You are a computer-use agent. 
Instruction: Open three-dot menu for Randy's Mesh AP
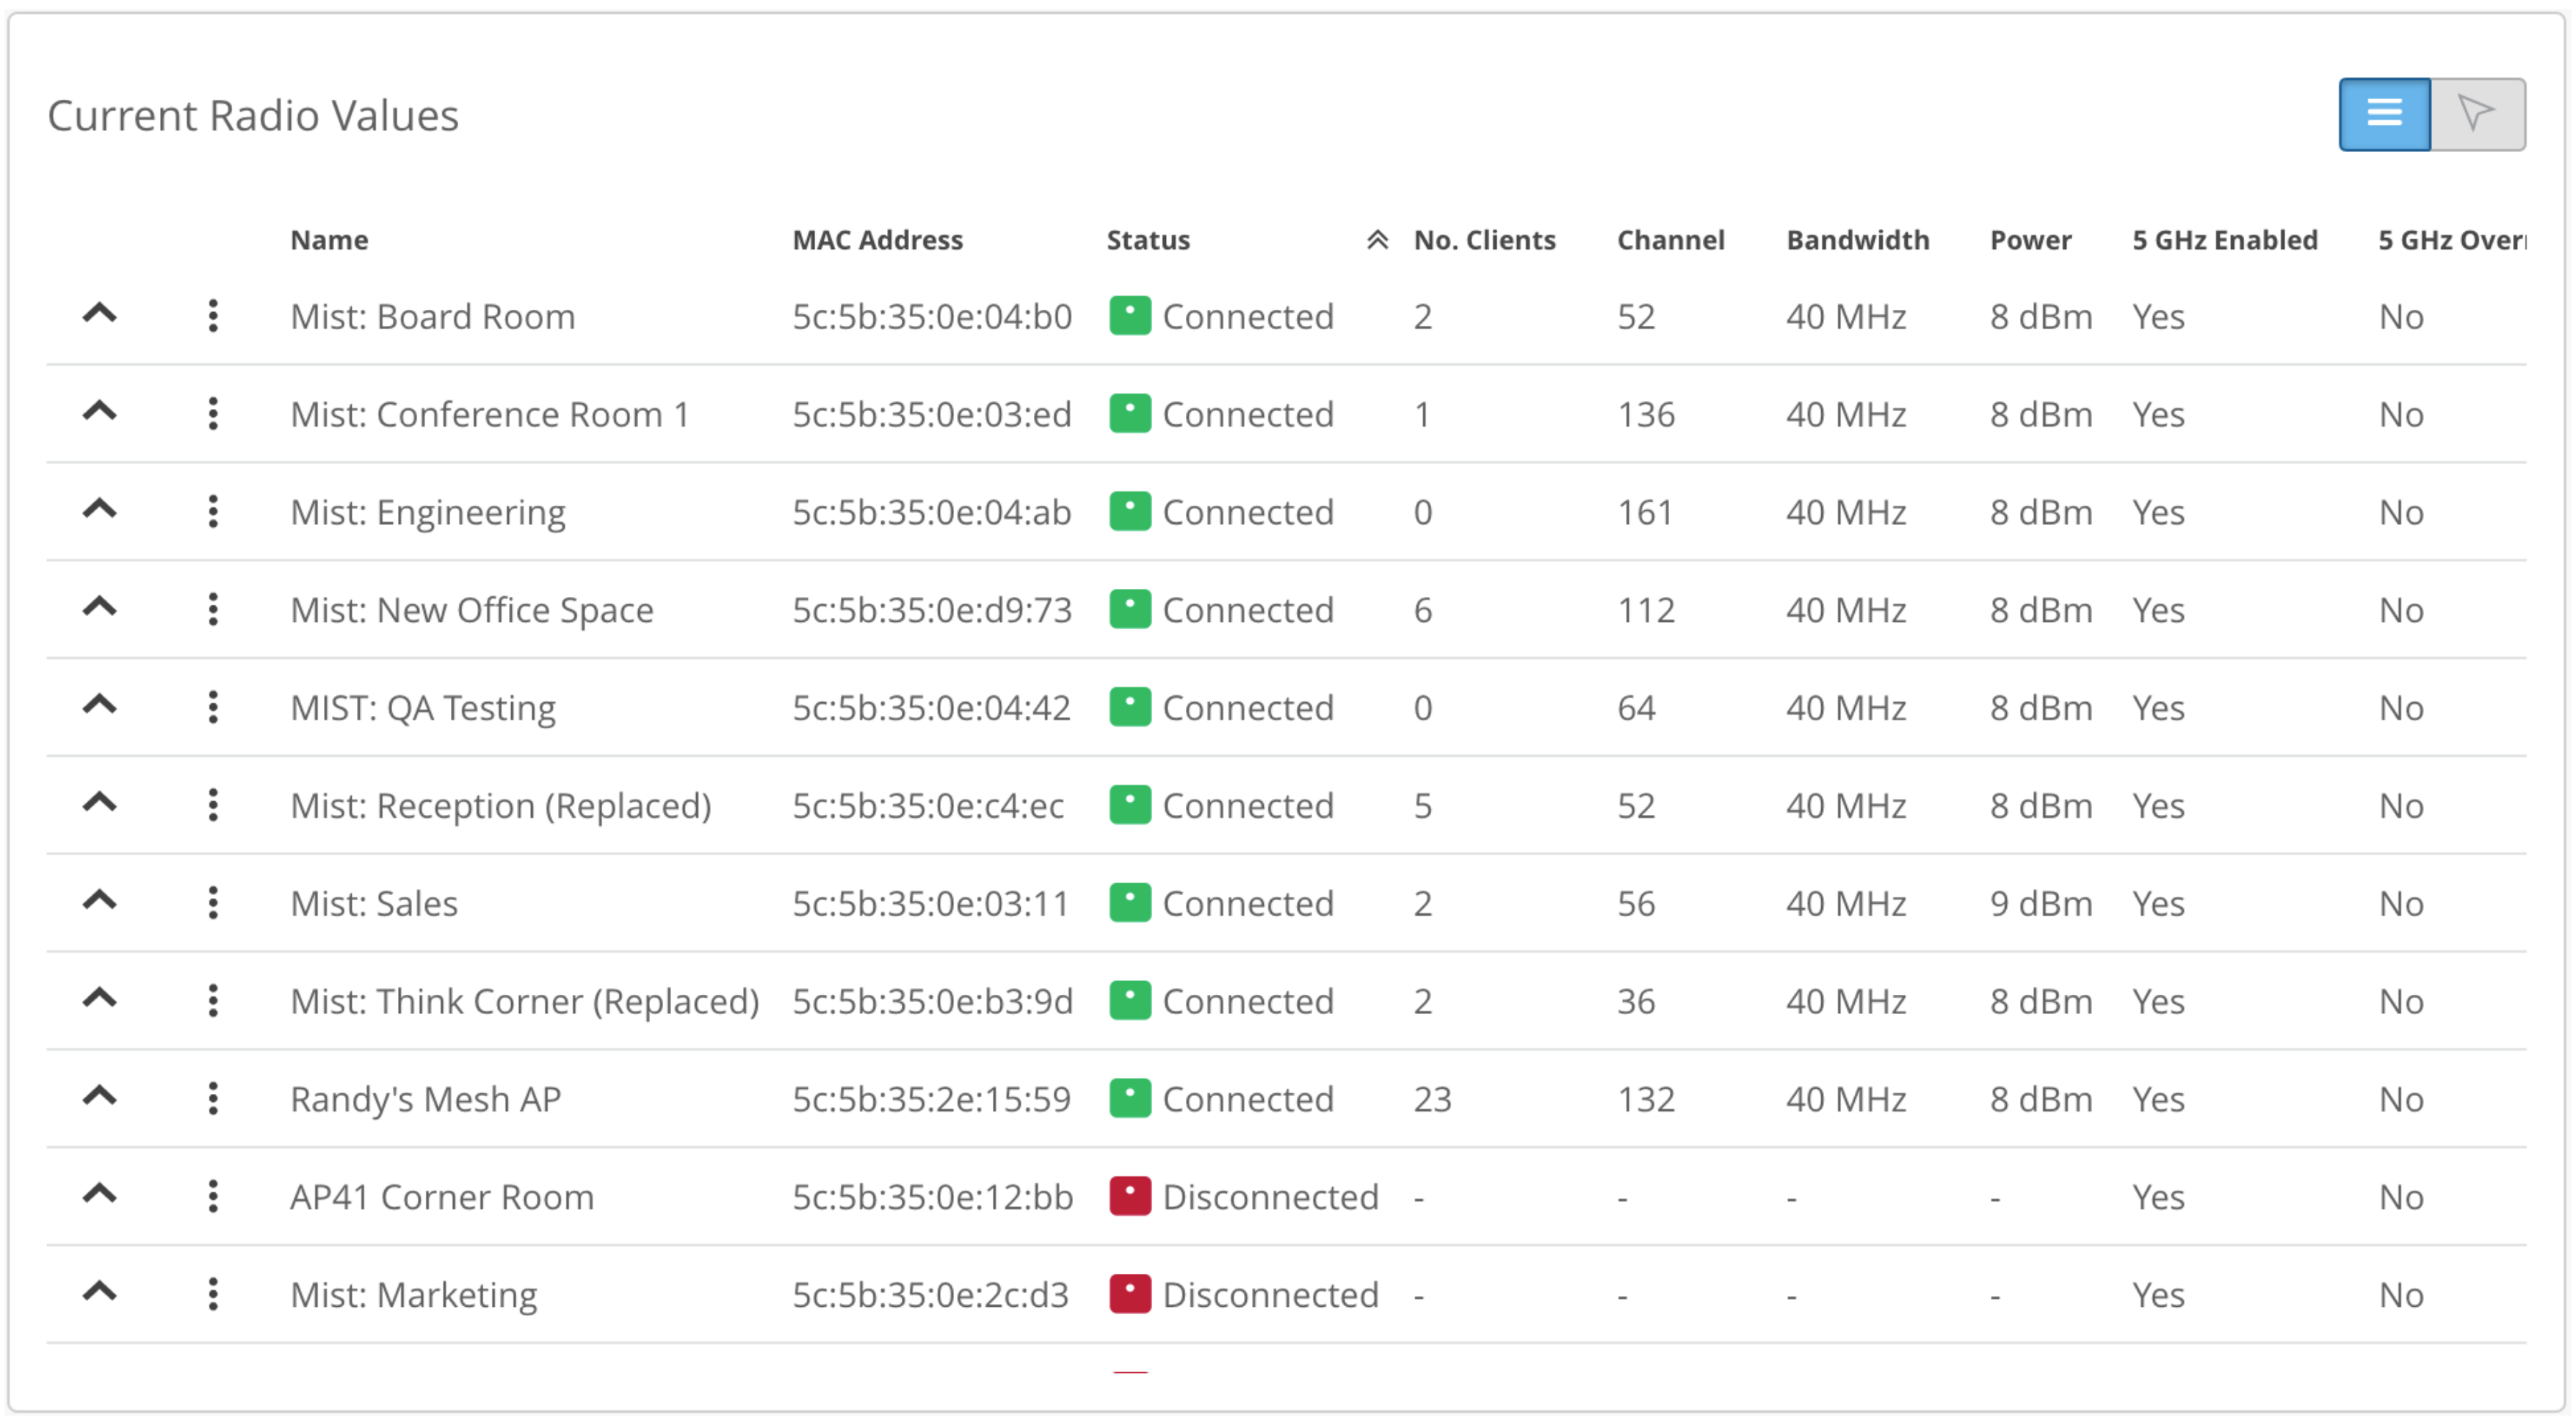click(213, 1099)
